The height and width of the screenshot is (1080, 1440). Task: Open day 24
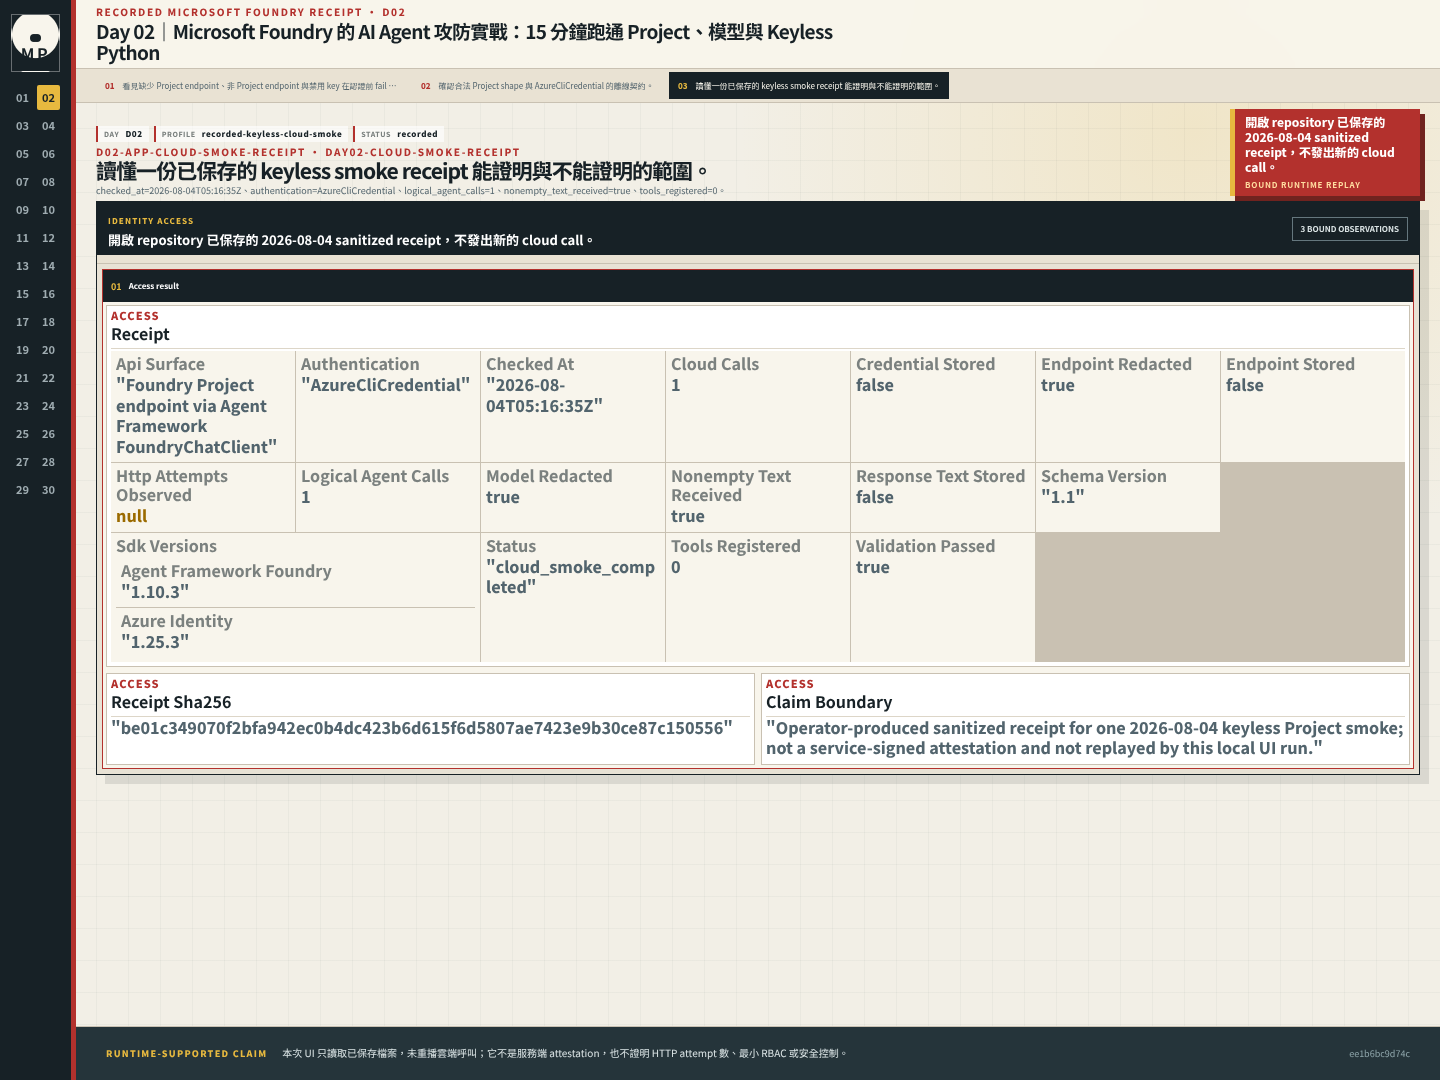tap(48, 406)
